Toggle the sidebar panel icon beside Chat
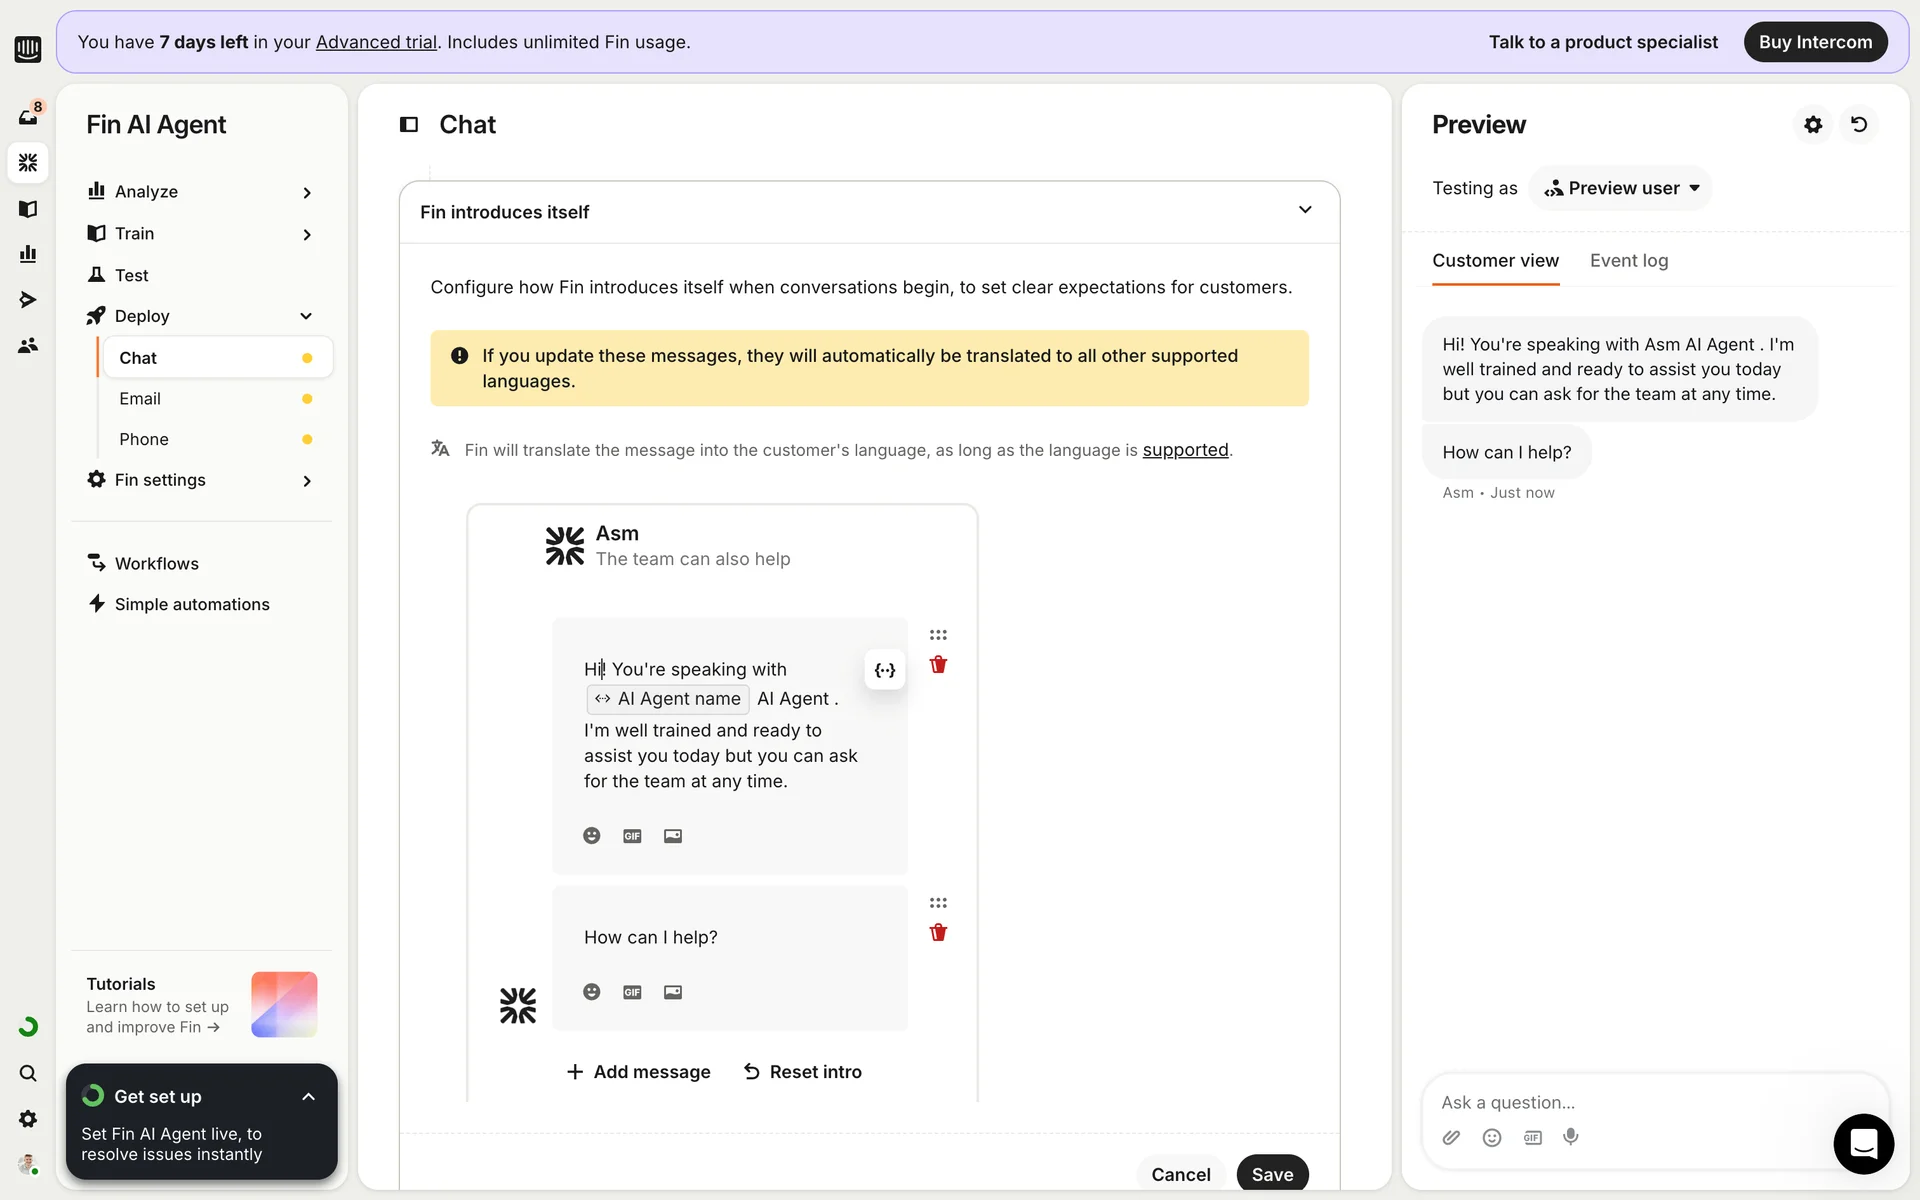The image size is (1920, 1200). 409,125
